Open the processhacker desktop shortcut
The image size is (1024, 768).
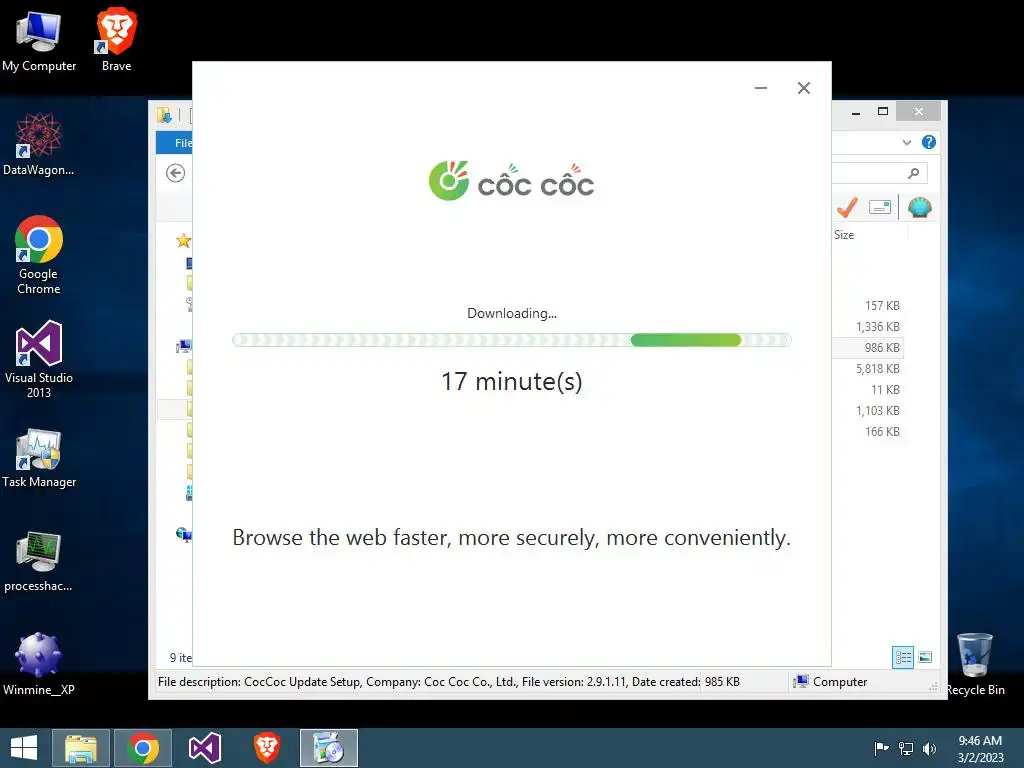(x=39, y=562)
